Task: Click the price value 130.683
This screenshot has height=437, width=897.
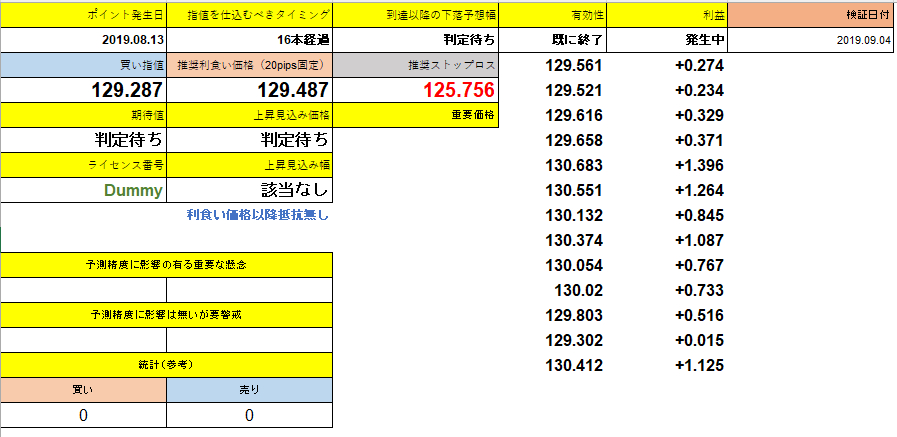Action: (573, 166)
